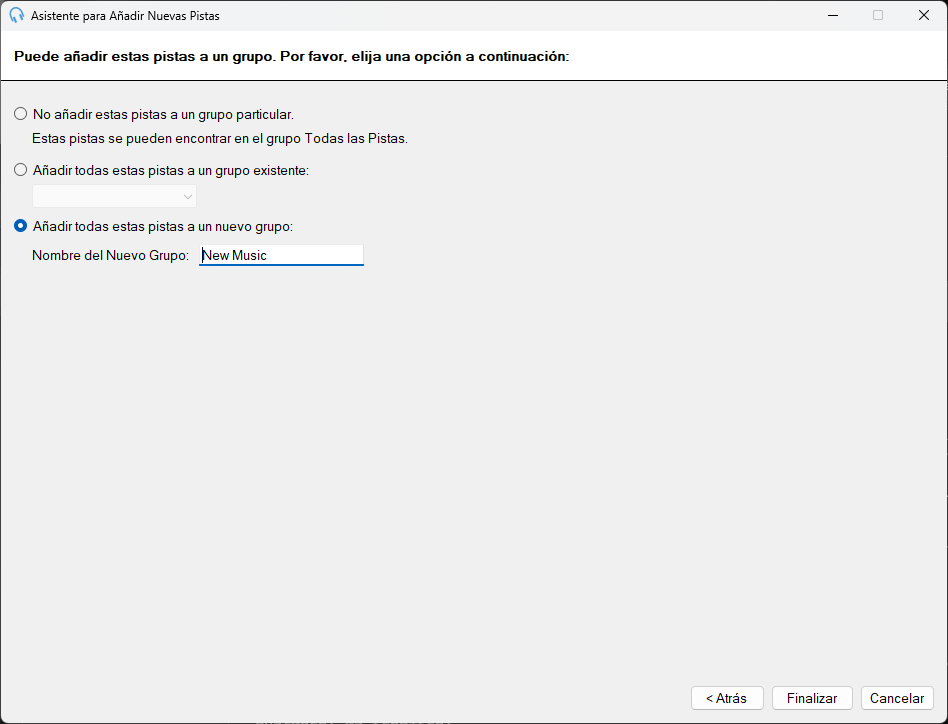Click the Finalizar button

(x=812, y=698)
